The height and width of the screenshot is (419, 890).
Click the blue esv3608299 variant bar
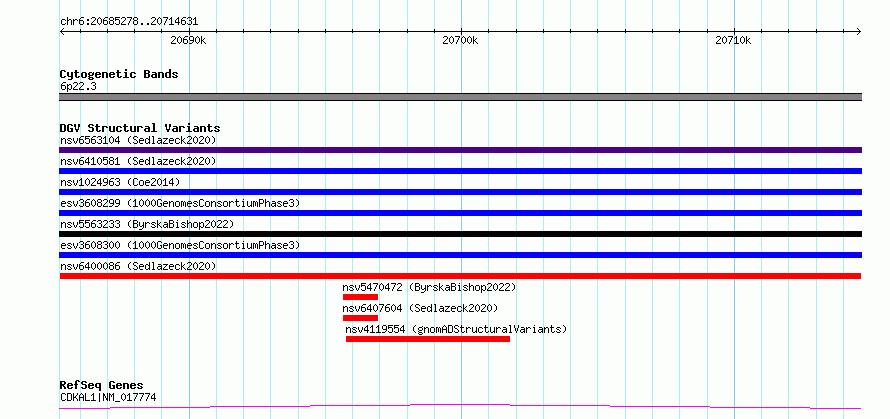[460, 213]
